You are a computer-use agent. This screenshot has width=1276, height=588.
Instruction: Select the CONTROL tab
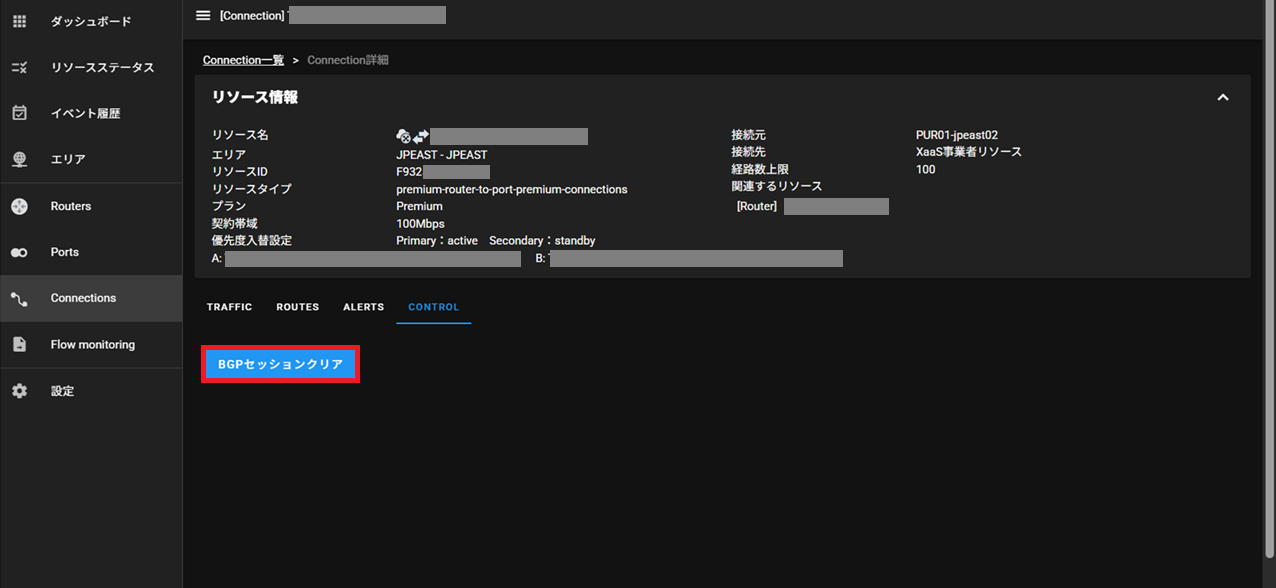(x=433, y=307)
